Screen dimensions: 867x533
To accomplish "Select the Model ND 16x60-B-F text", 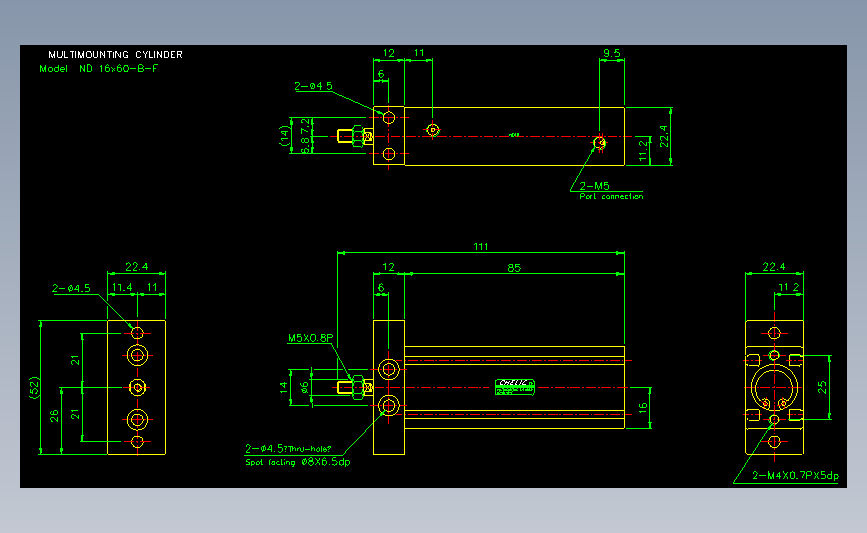I will click(98, 69).
